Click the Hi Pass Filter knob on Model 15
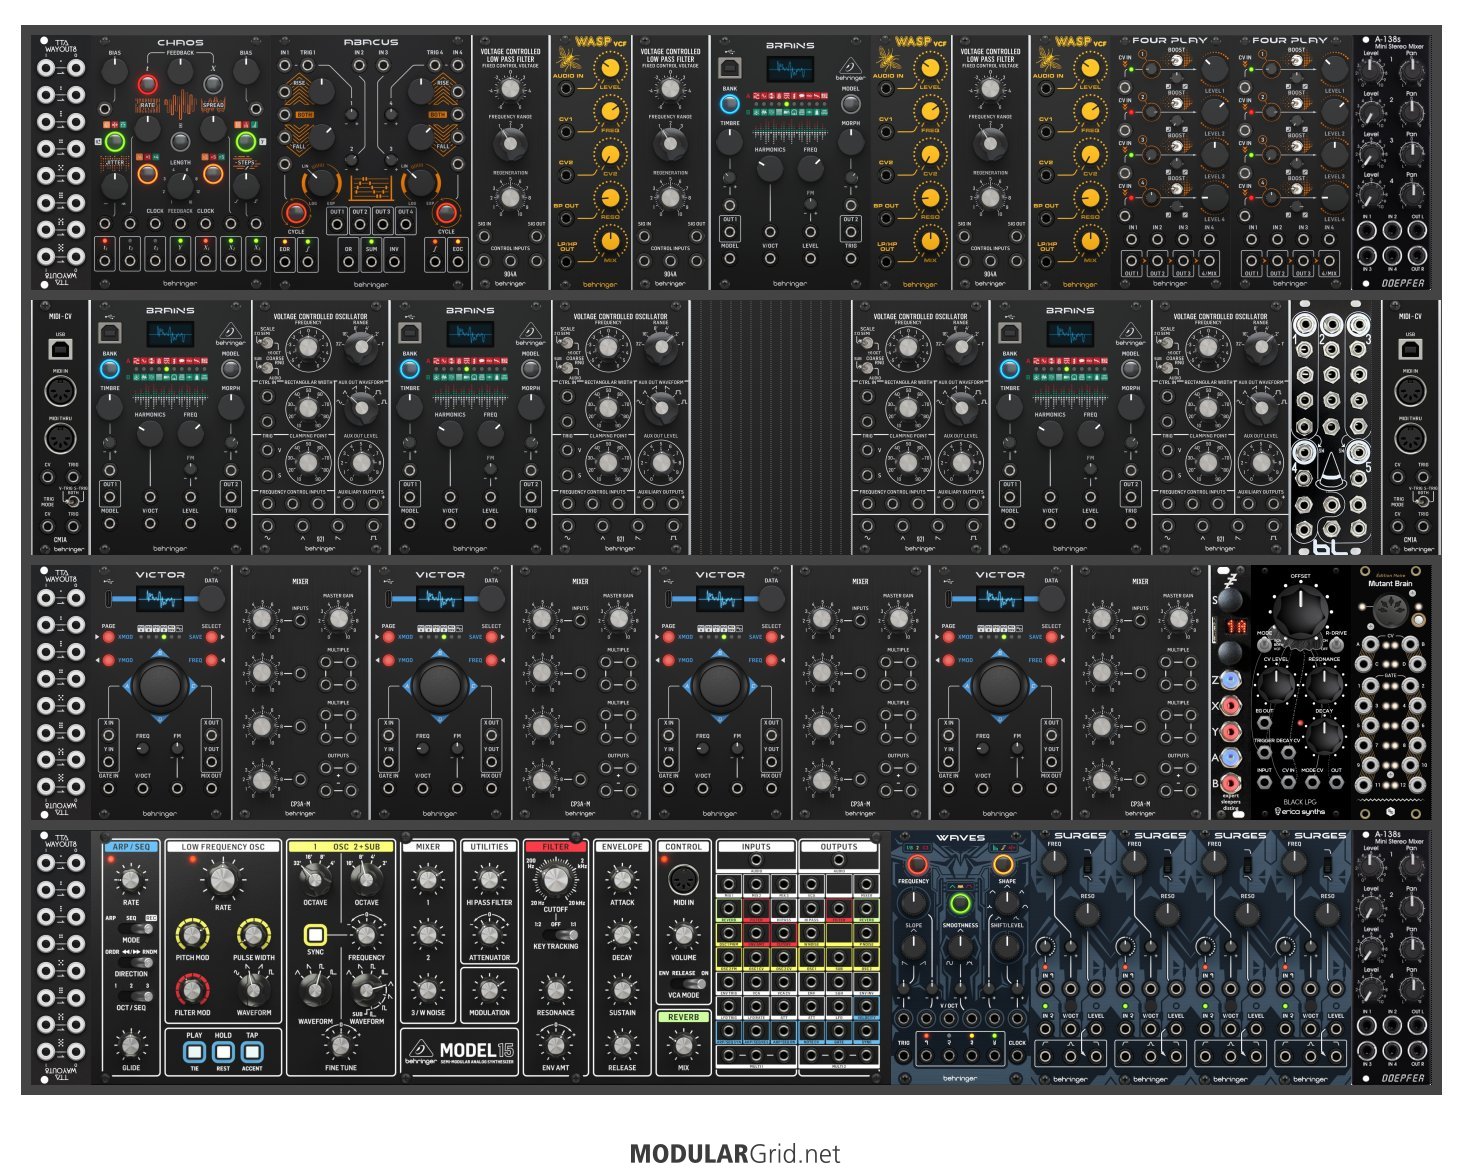 [x=489, y=880]
